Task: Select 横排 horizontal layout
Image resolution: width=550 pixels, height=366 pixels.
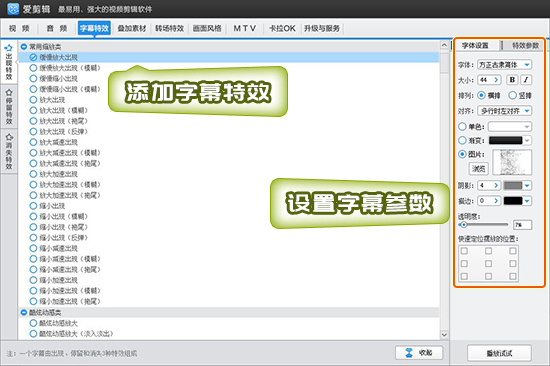Action: 481,95
